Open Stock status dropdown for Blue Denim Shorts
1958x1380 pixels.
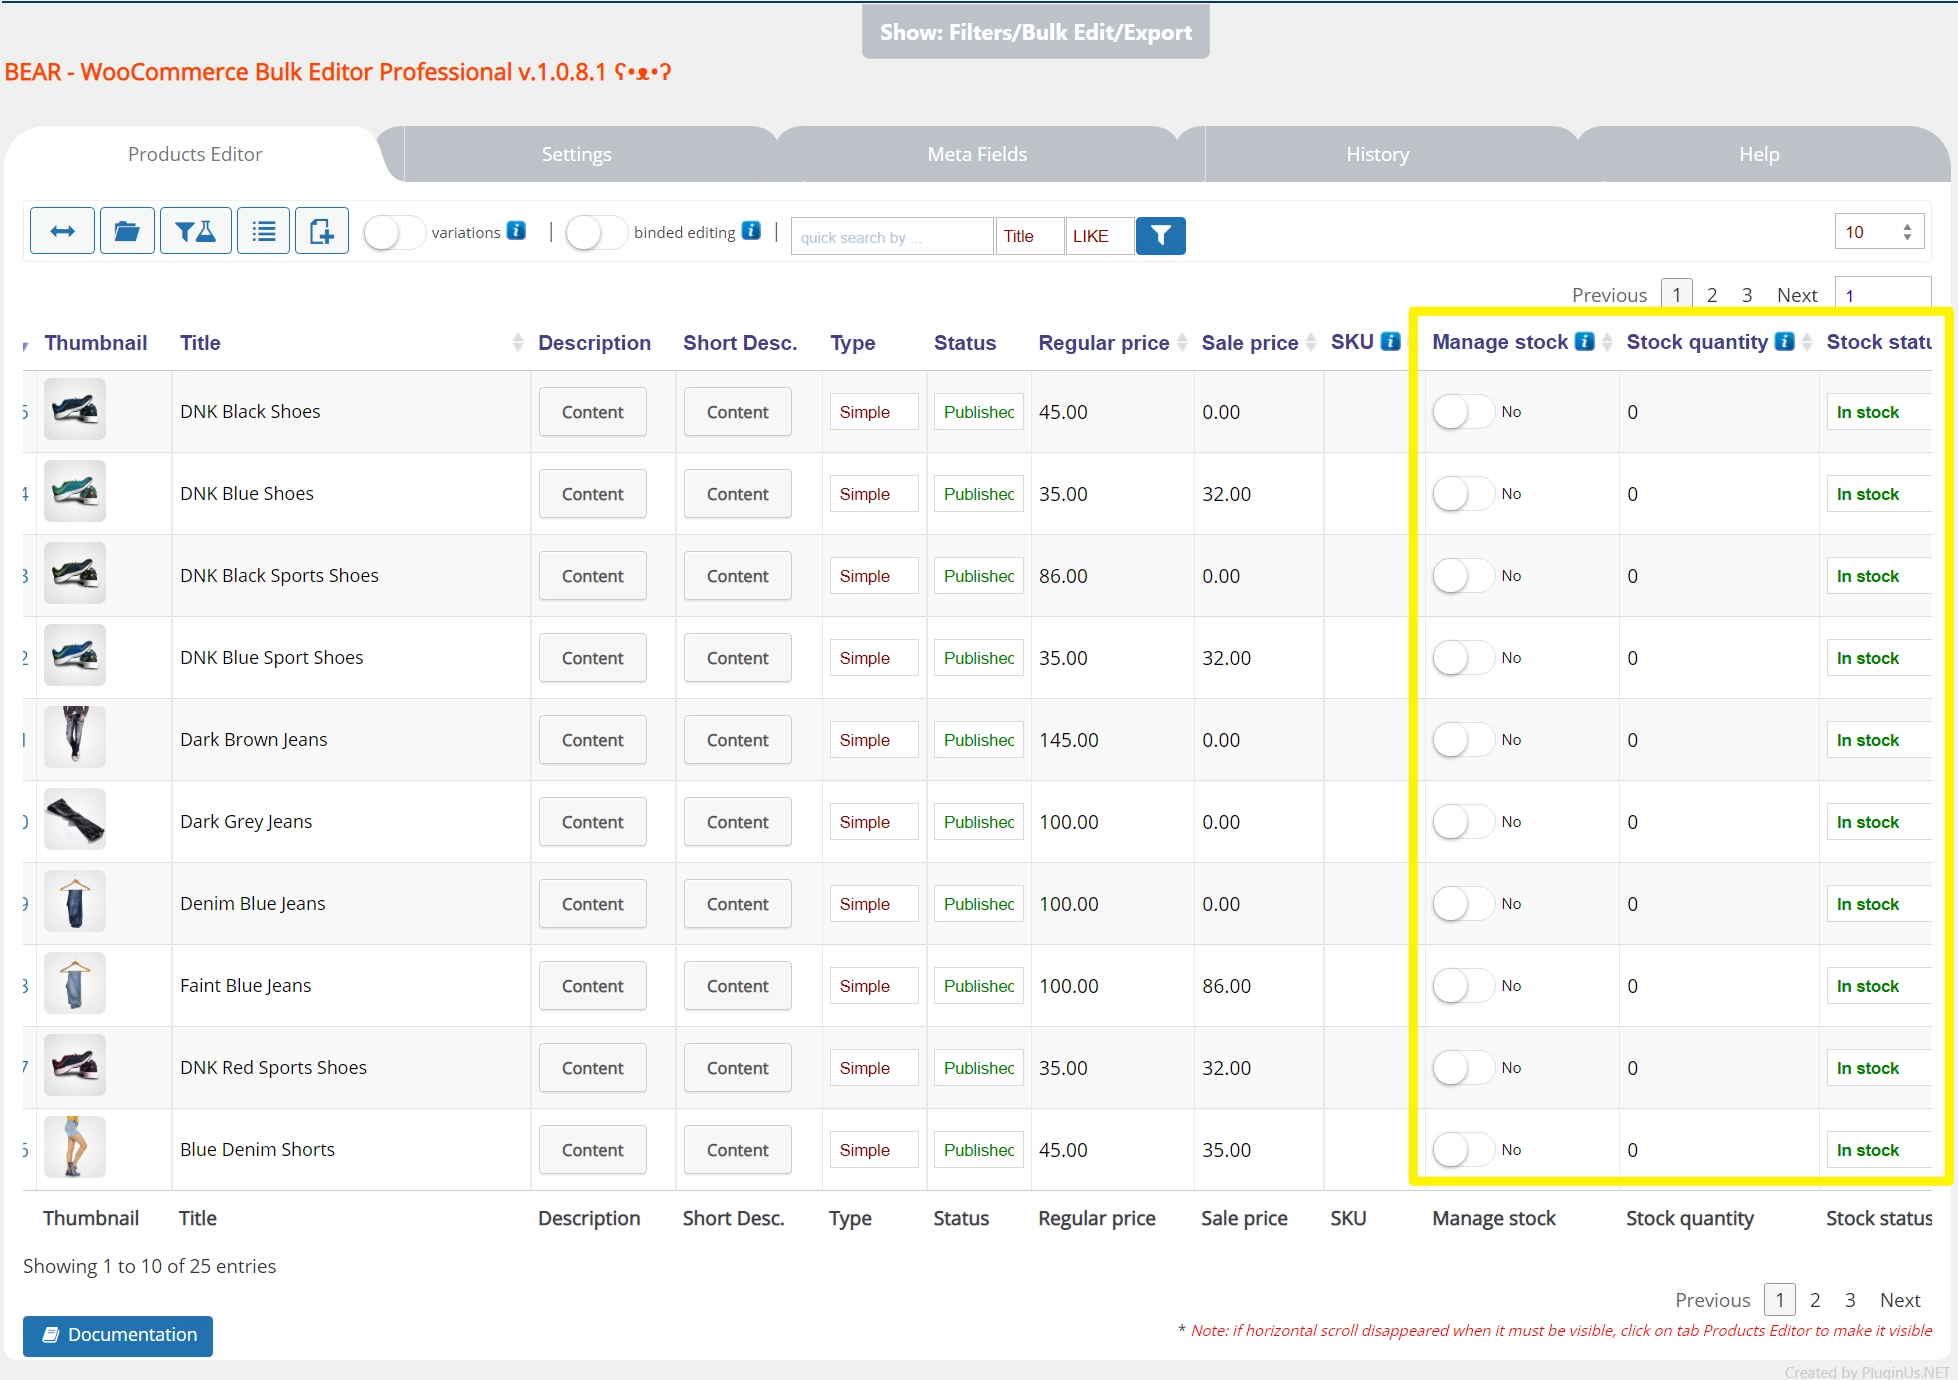(1878, 1150)
